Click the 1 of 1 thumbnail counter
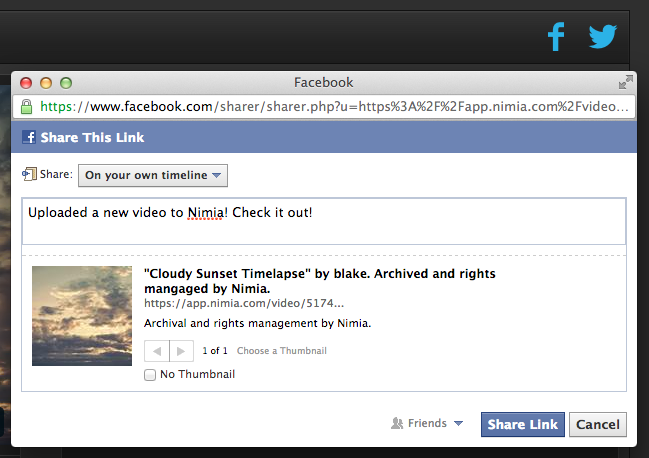Screen dimensions: 649x458 click(x=215, y=351)
